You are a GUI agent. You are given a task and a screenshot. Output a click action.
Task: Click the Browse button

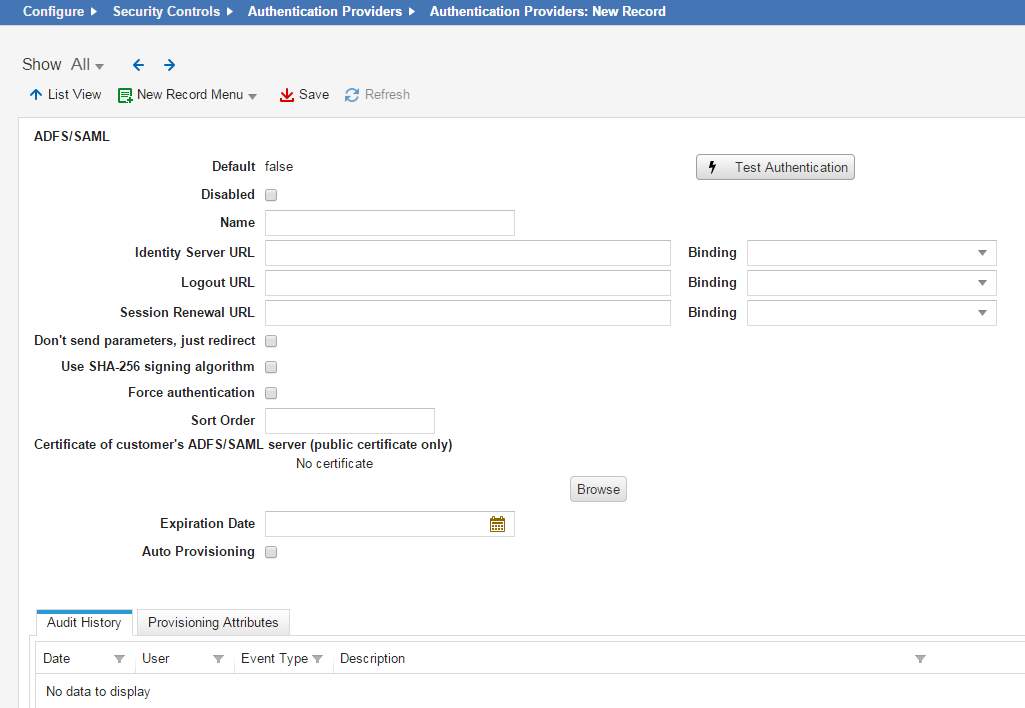click(x=597, y=489)
